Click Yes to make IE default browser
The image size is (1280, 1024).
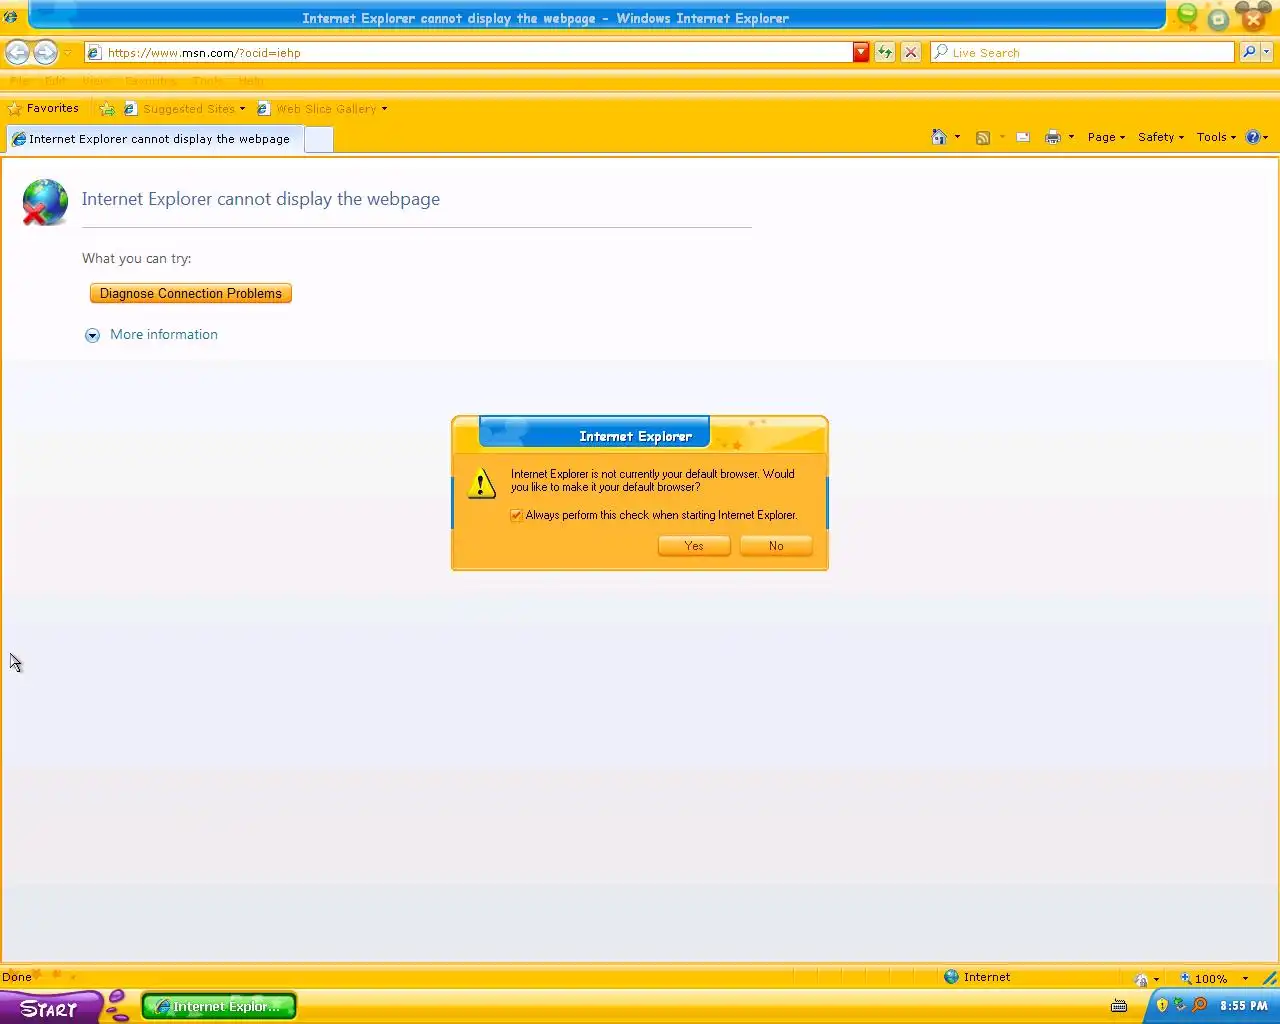tap(694, 546)
